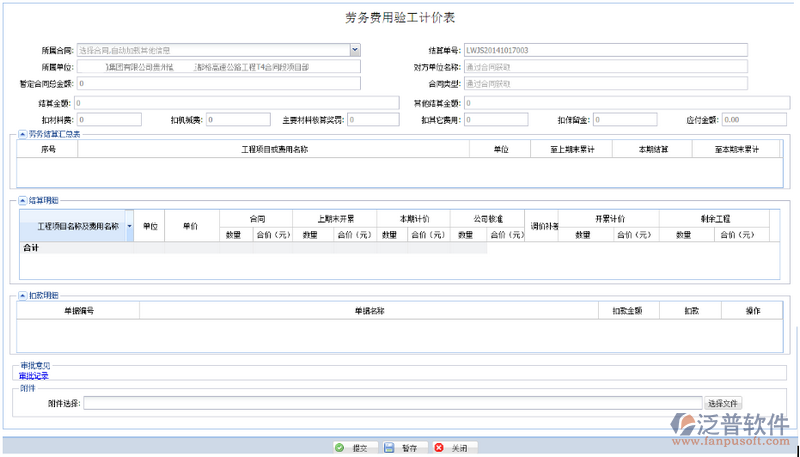Screen dimensions: 800x457
Task: Click the 单据编号 column header
Action: (78, 311)
